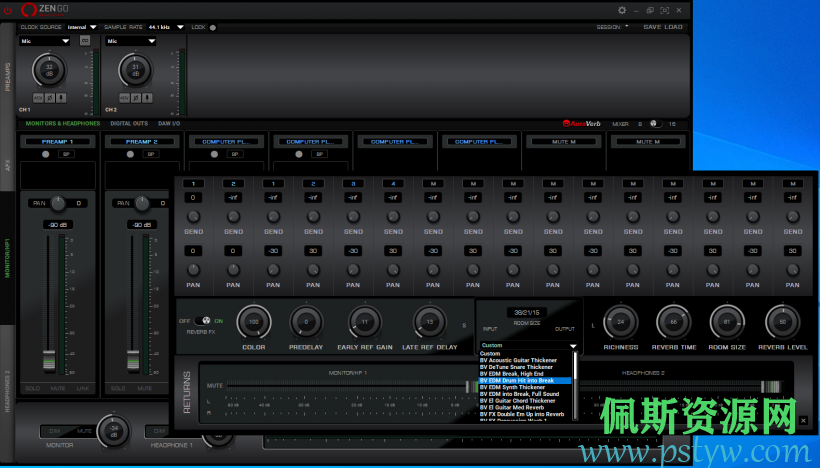Viewport: 820px width, 468px height.
Task: Toggle the Mixer 8/16 channel switch
Action: pos(655,124)
